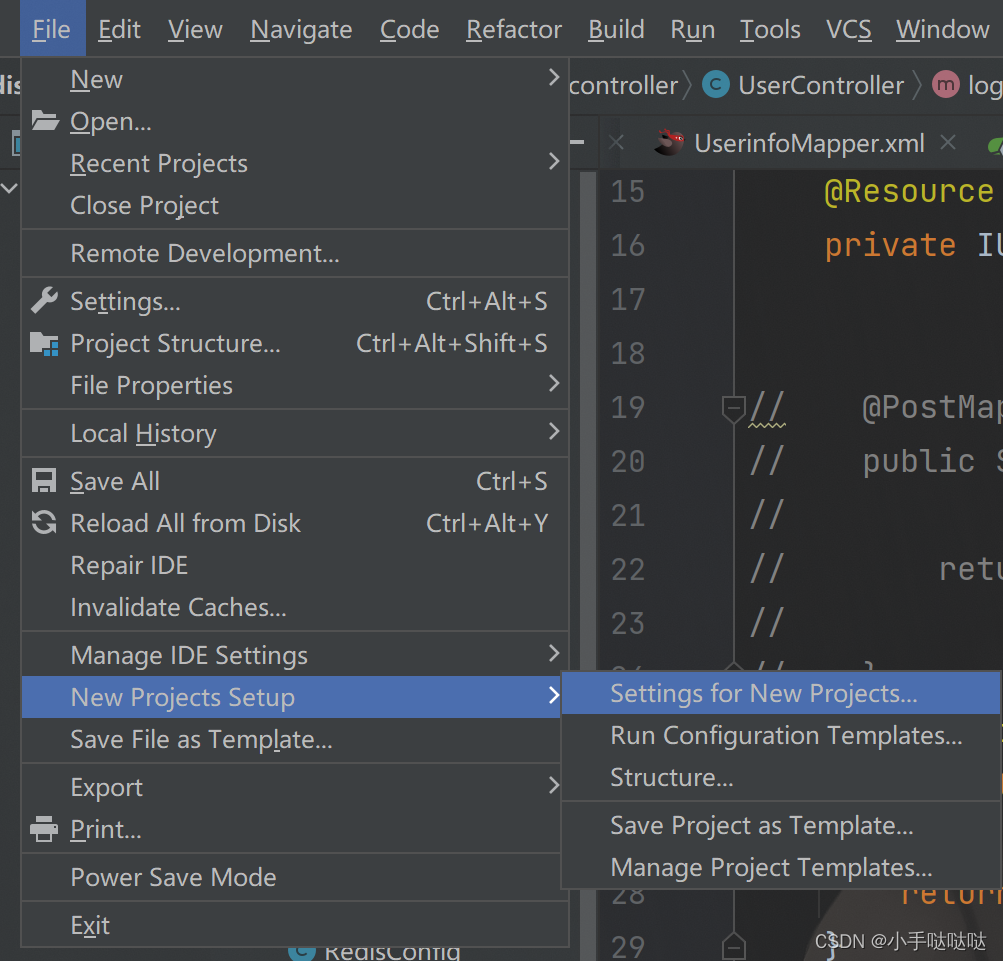Select Save All menu item
Screen dimensions: 1003x961
pyautogui.click(x=295, y=481)
